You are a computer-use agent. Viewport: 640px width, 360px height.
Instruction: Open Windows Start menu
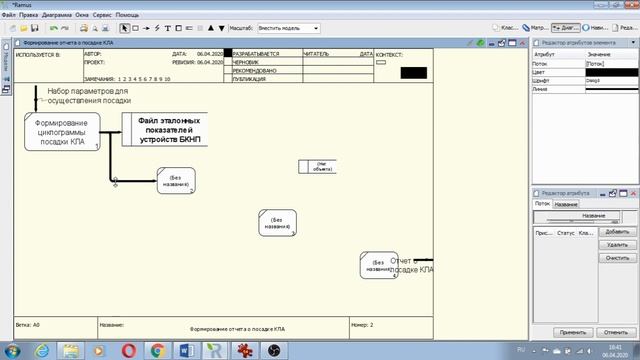[x=13, y=351]
